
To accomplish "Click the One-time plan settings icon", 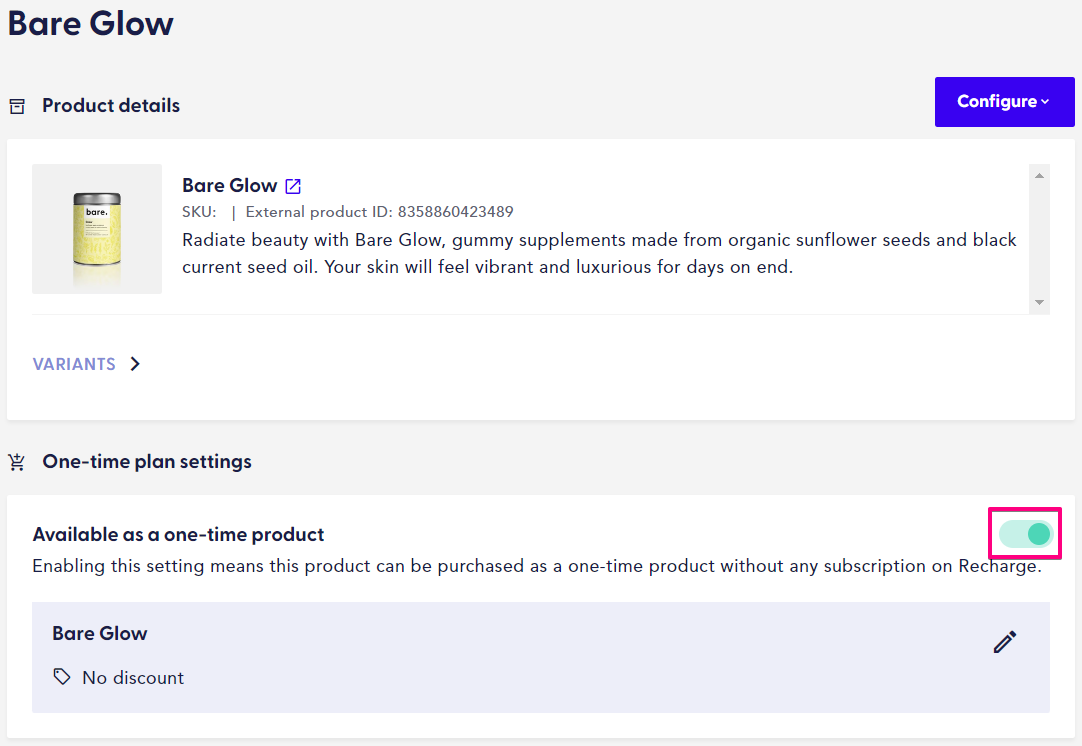I will pyautogui.click(x=16, y=462).
